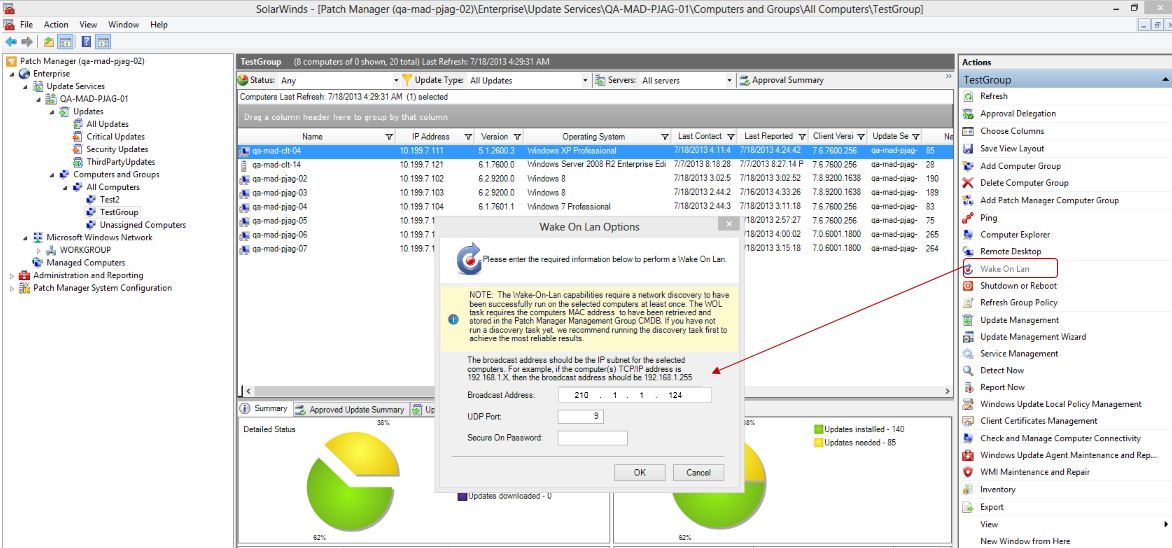1172x548 pixels.
Task: Click the WMI Maintenance and Repair shield icon
Action: click(968, 472)
